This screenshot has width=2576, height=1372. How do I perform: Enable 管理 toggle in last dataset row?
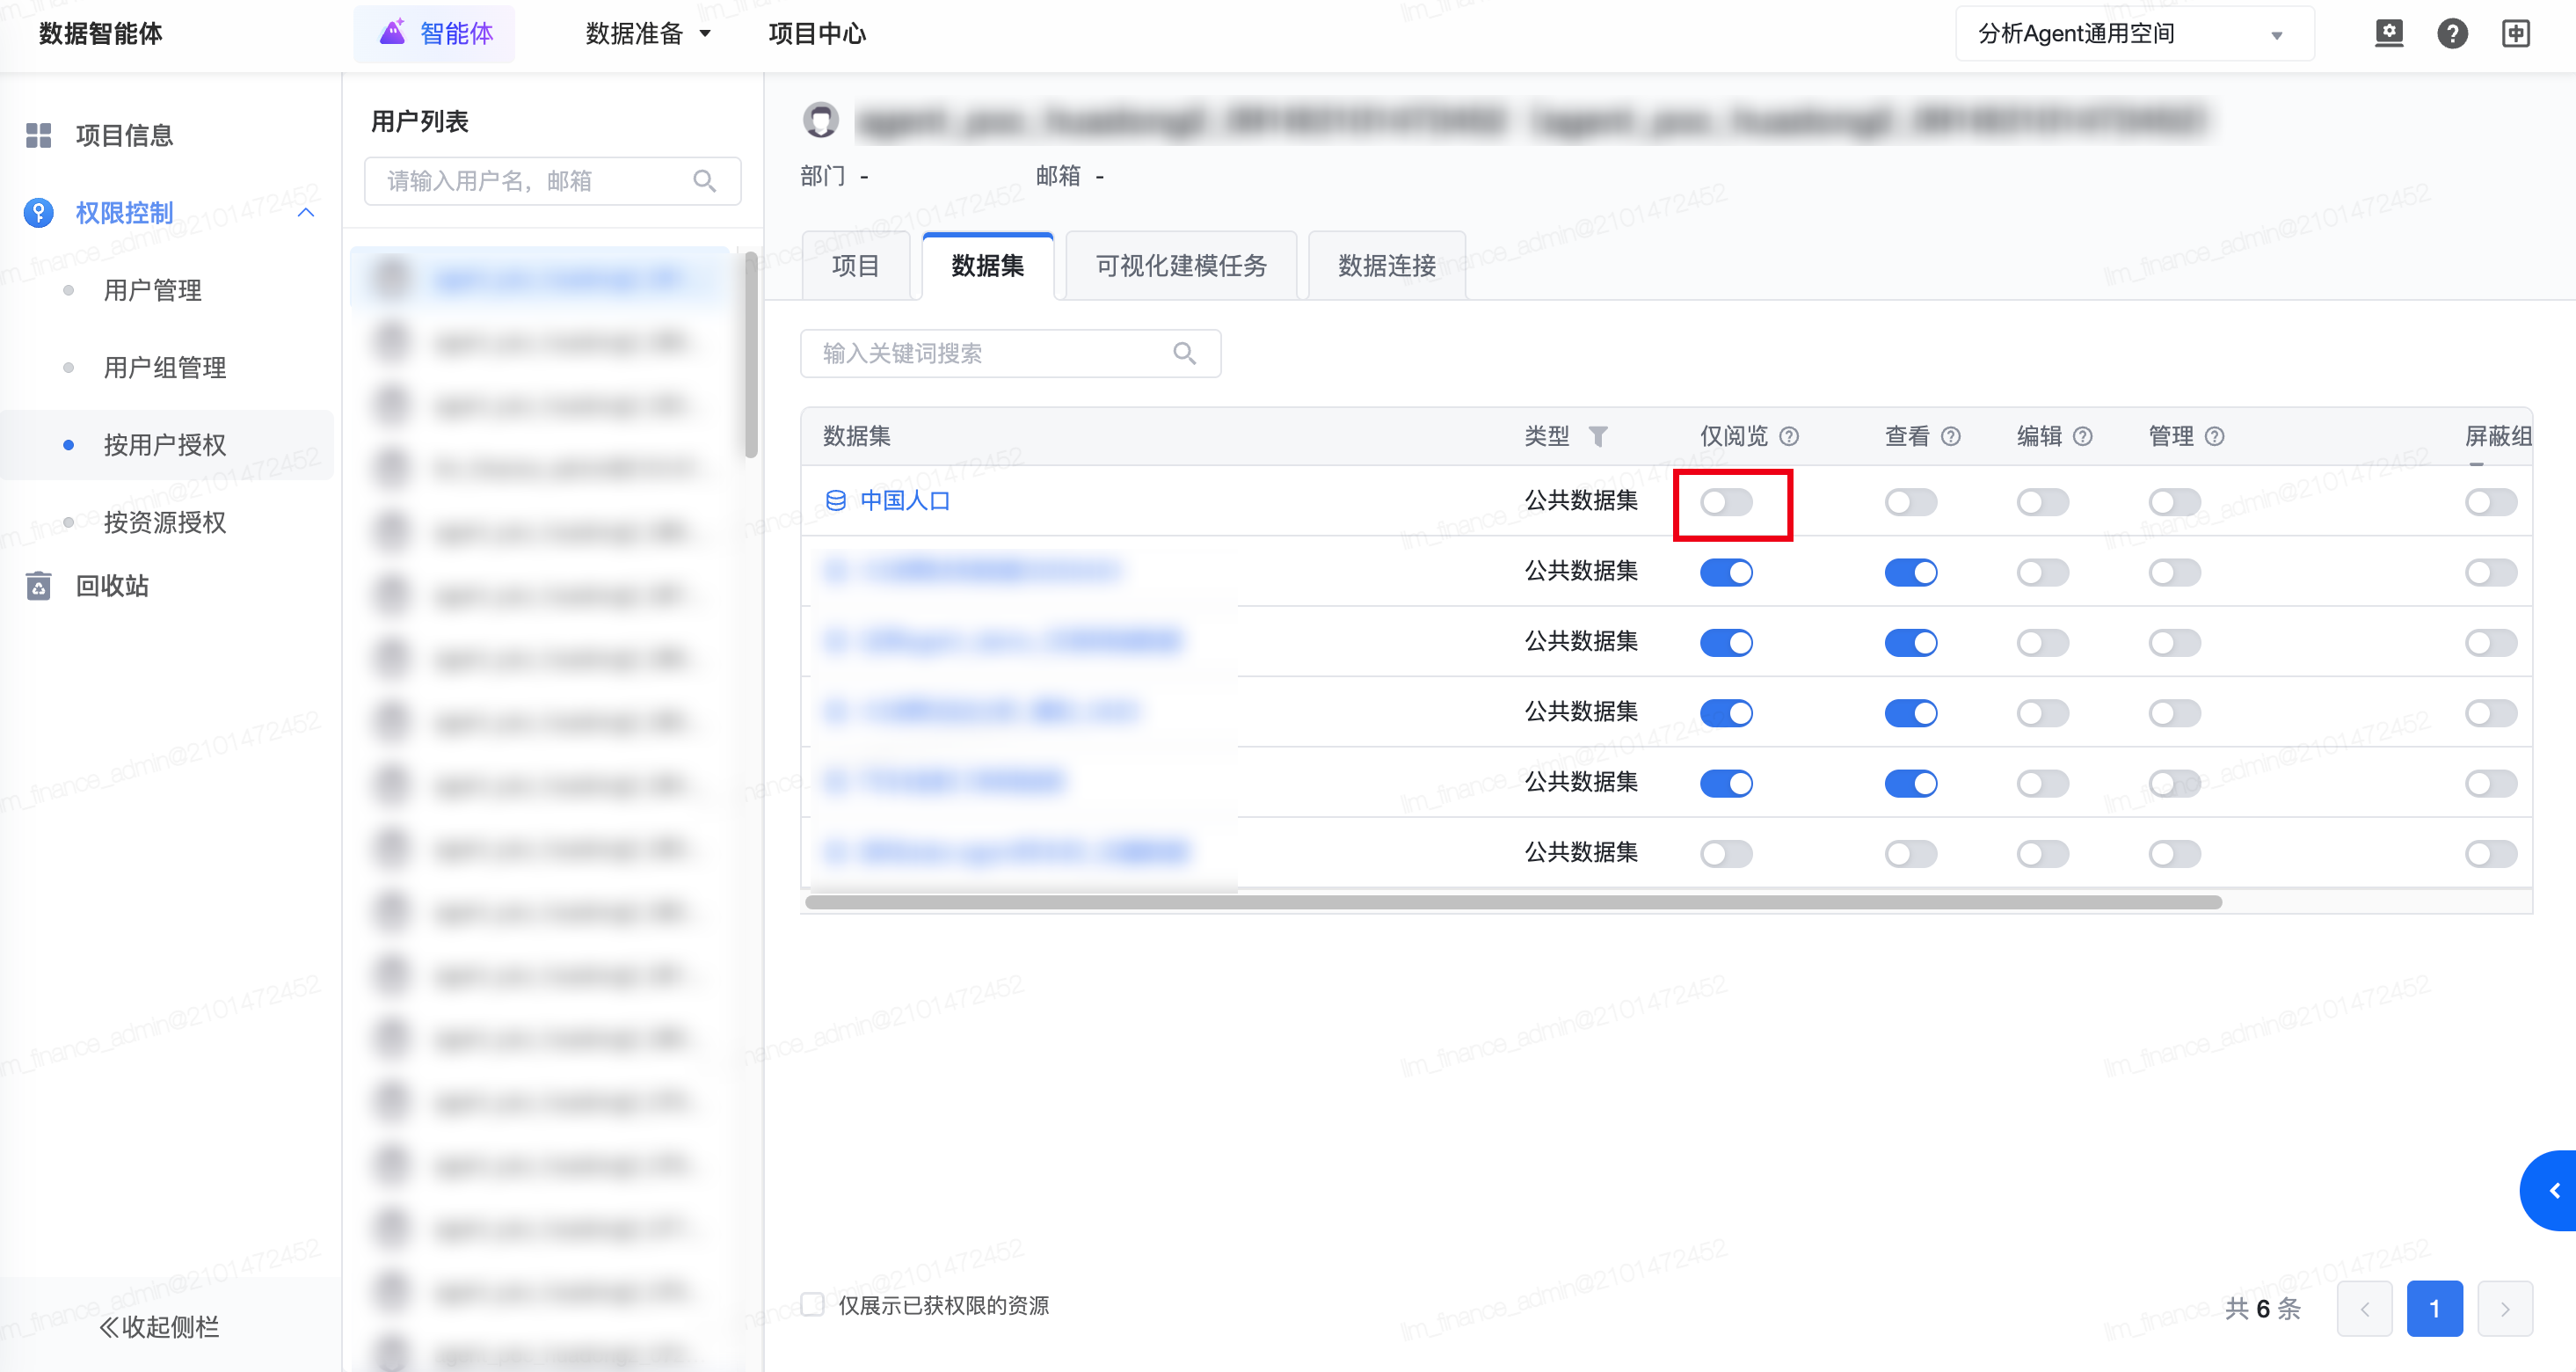pyautogui.click(x=2175, y=853)
